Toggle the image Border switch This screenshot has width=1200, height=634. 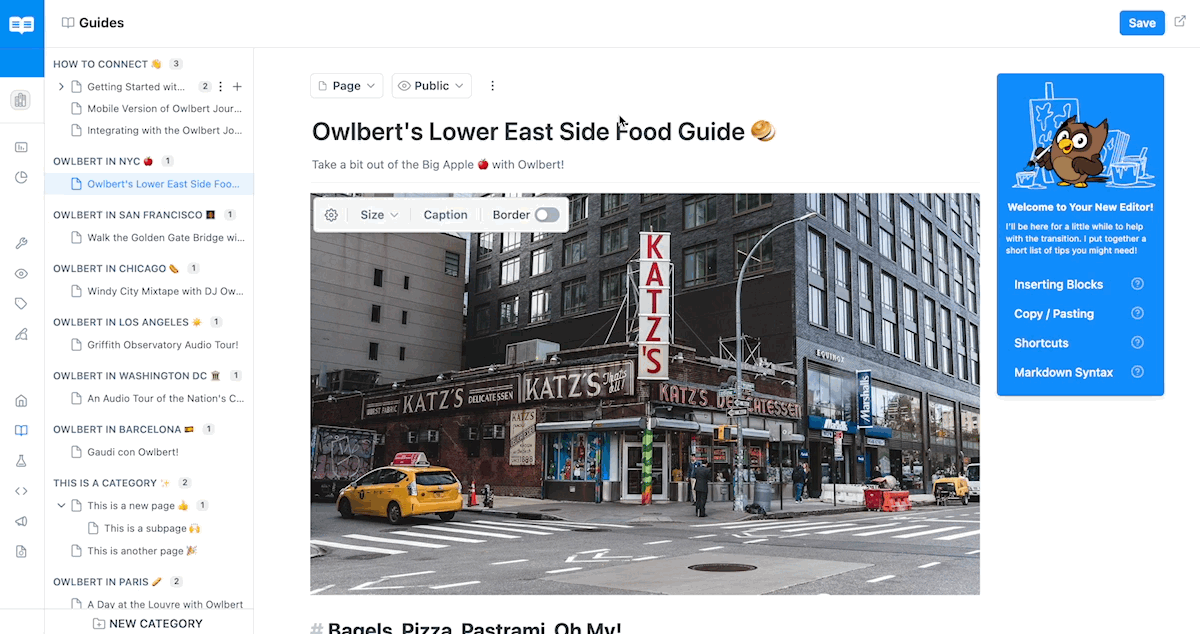[547, 215]
